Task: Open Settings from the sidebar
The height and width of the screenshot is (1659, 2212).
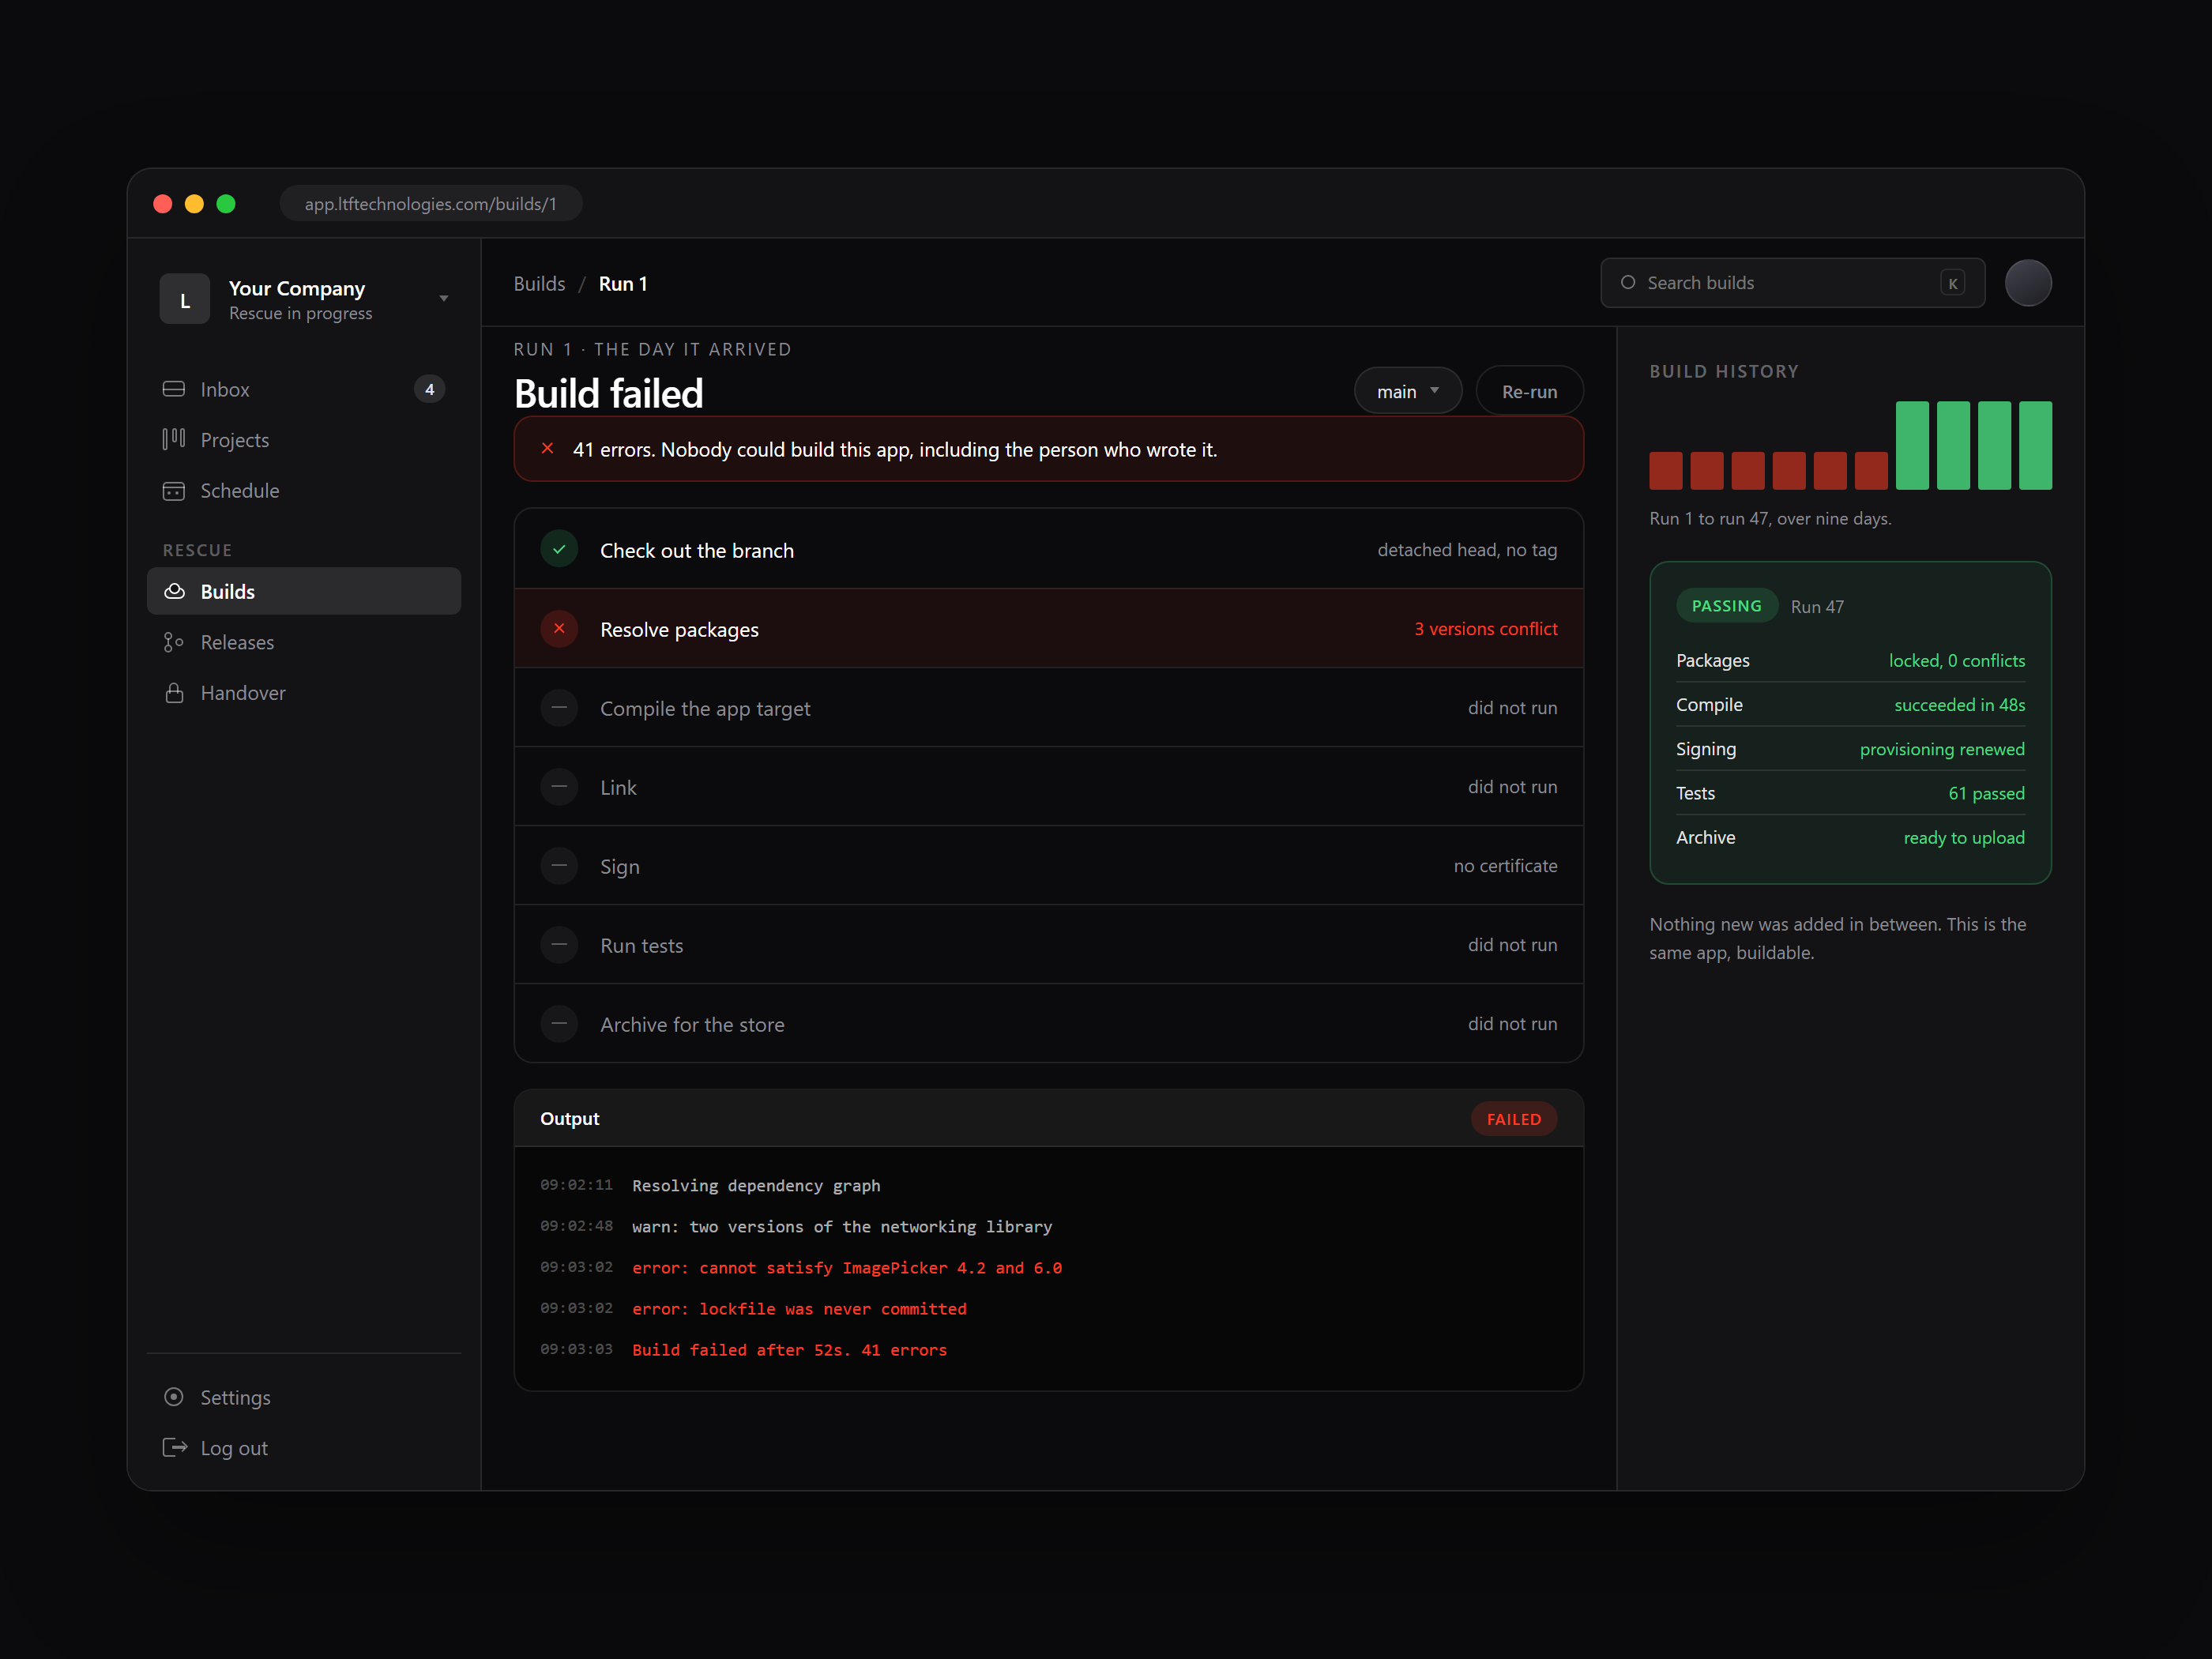Action: pyautogui.click(x=304, y=1397)
